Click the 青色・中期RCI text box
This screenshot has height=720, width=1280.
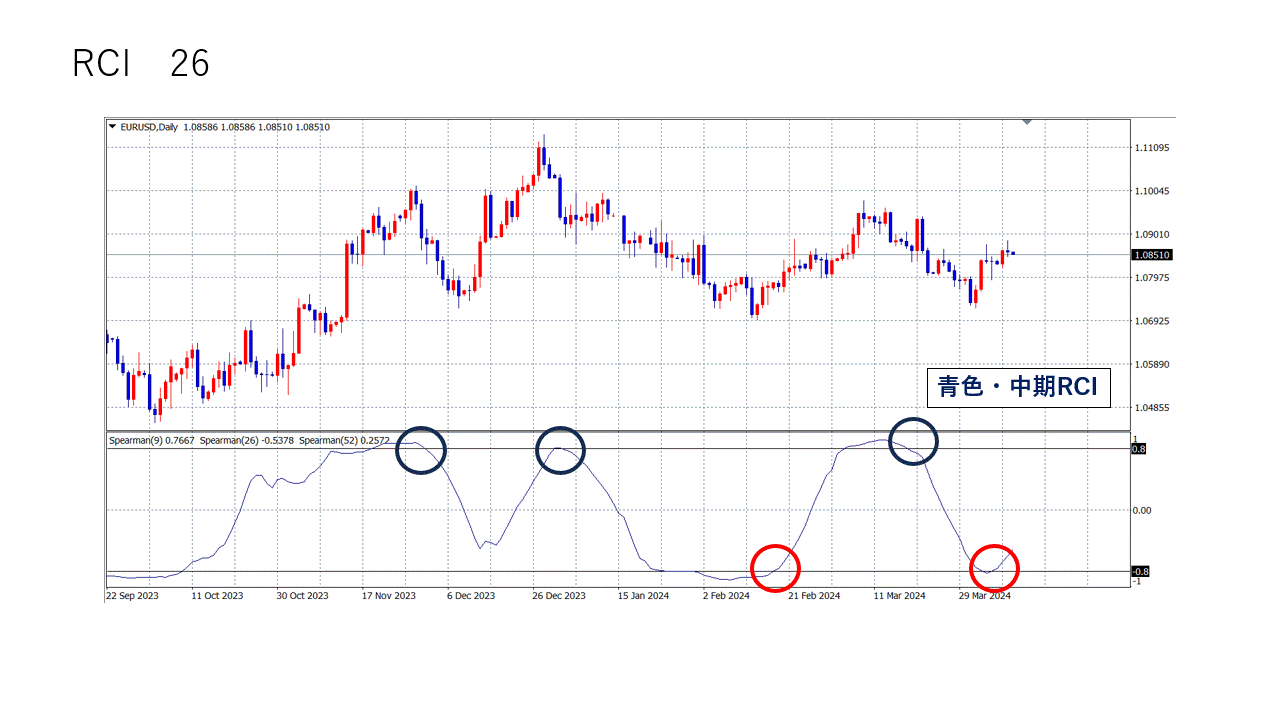coord(1018,387)
